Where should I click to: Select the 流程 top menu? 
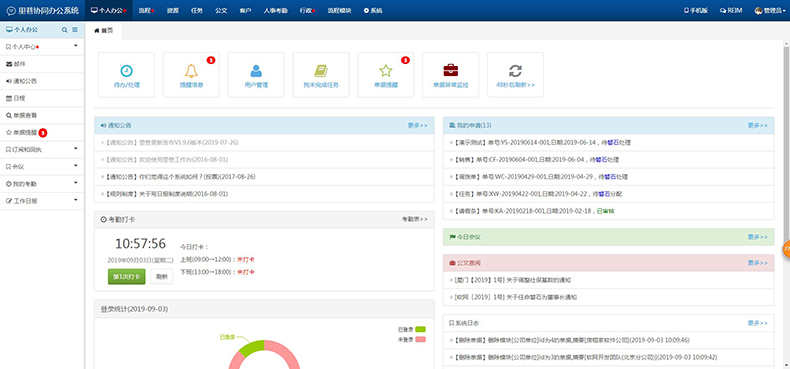point(146,11)
